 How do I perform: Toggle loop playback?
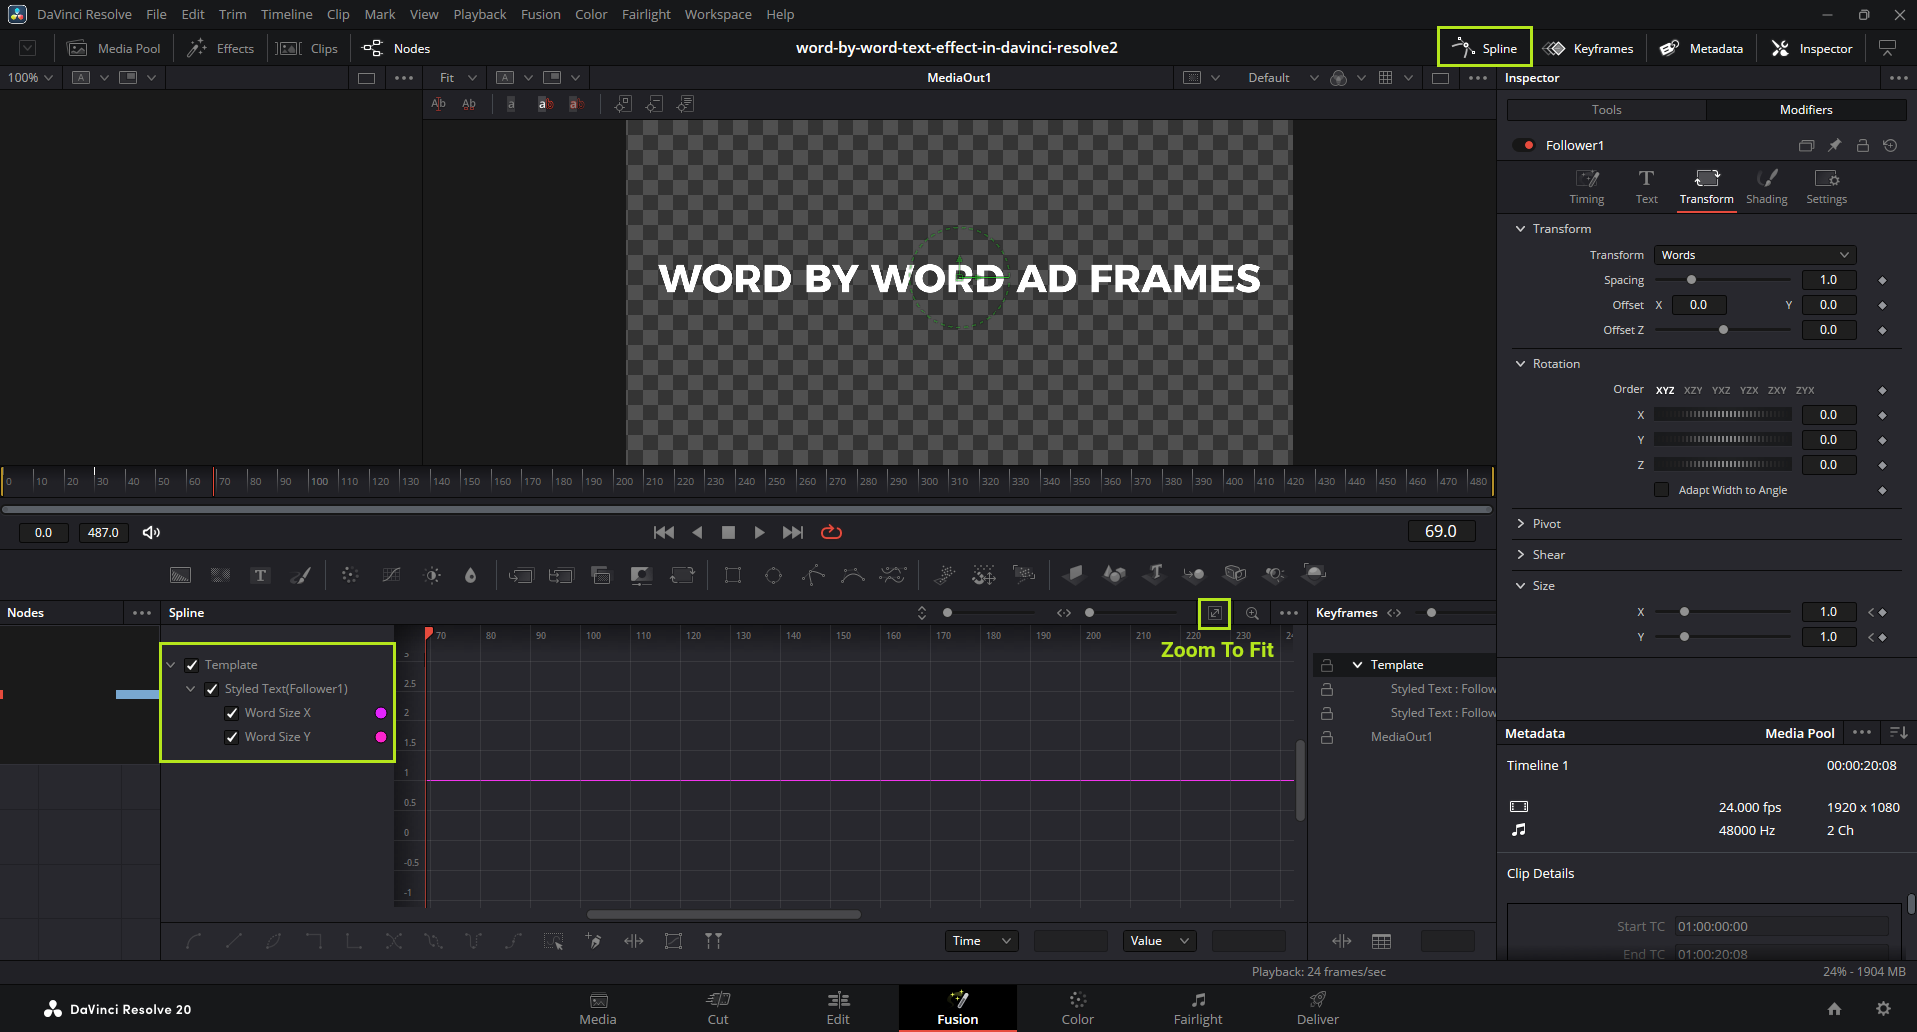[x=831, y=532]
